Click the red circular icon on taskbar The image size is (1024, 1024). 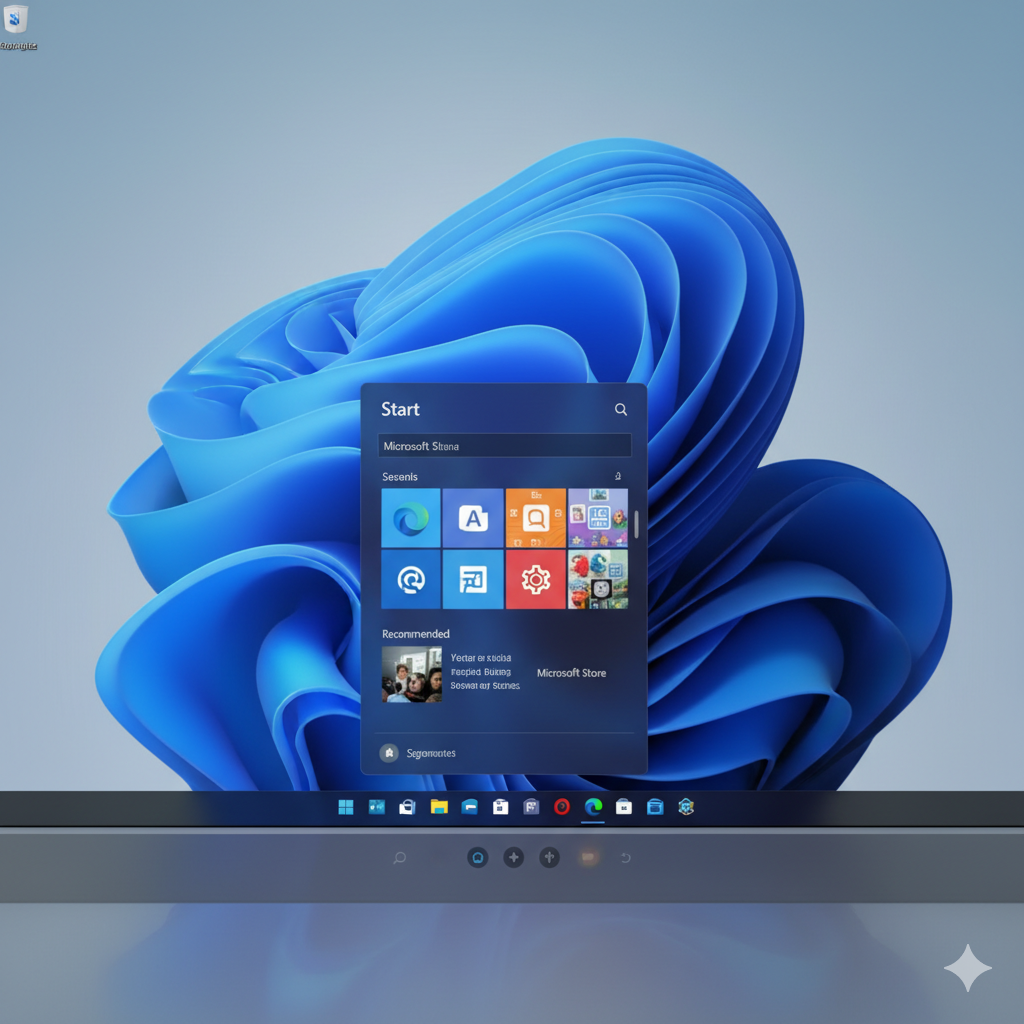point(562,807)
